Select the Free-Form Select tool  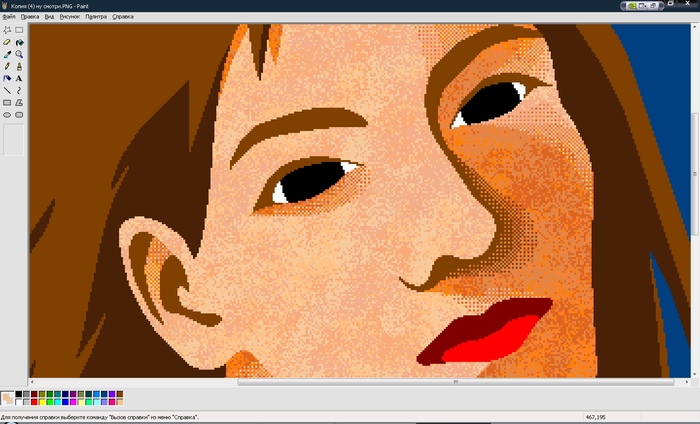pos(8,30)
